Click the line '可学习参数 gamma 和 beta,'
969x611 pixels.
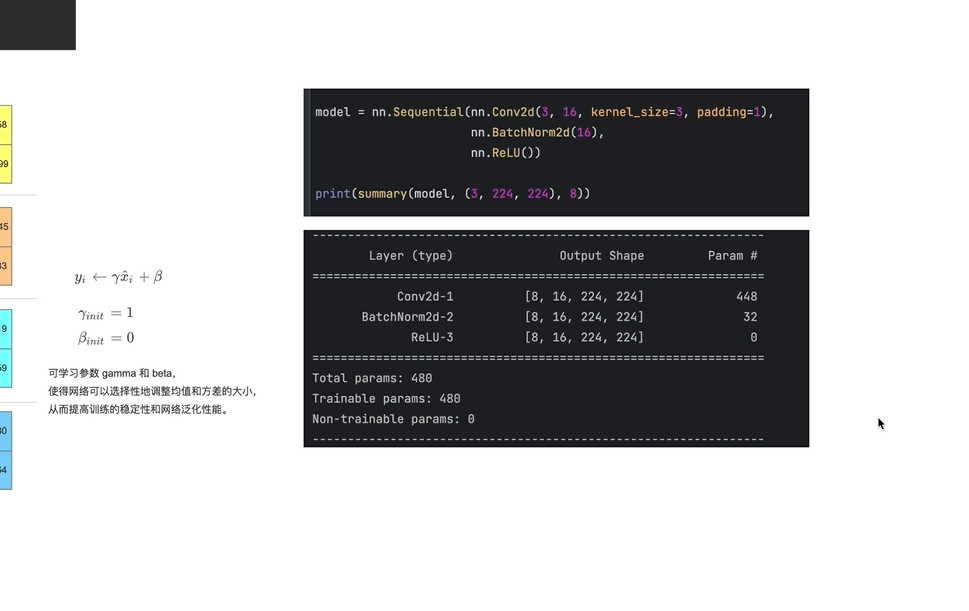(x=112, y=373)
